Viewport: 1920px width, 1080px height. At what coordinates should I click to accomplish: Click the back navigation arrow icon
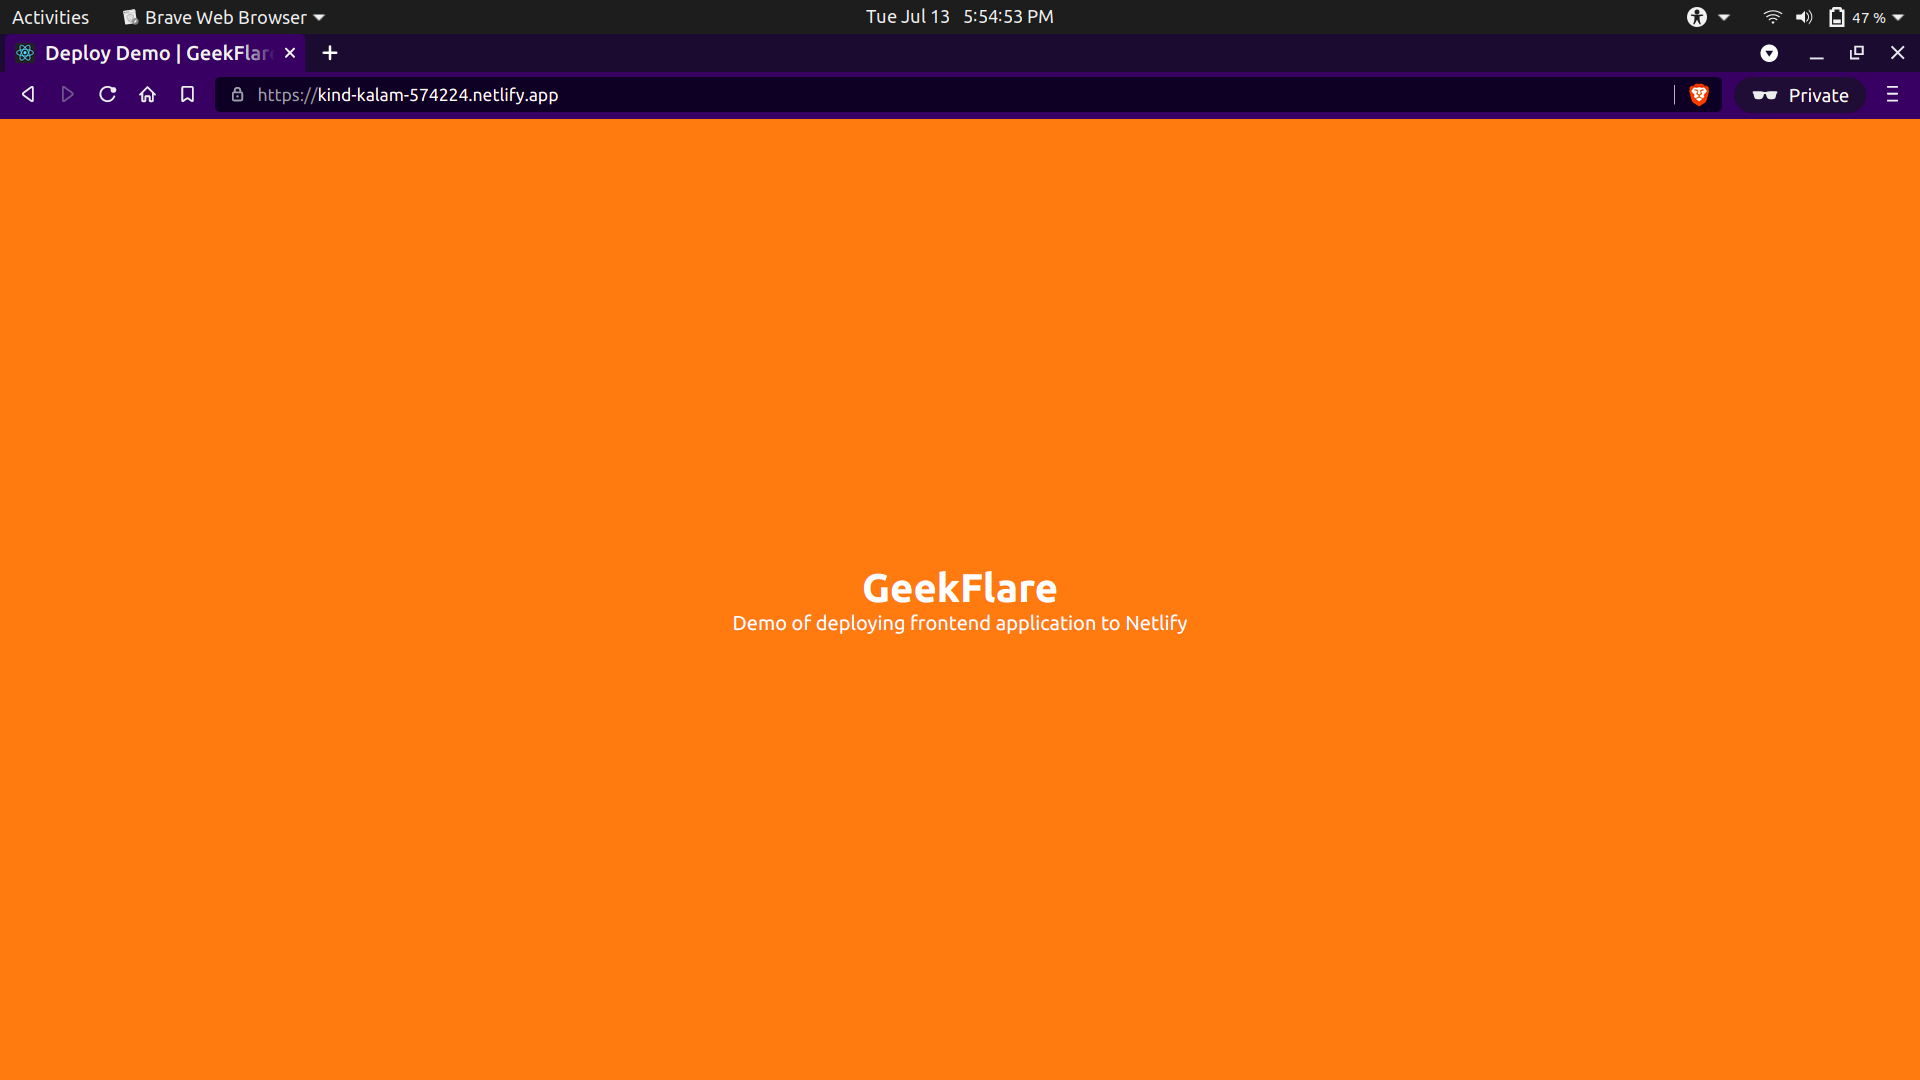pyautogui.click(x=28, y=94)
